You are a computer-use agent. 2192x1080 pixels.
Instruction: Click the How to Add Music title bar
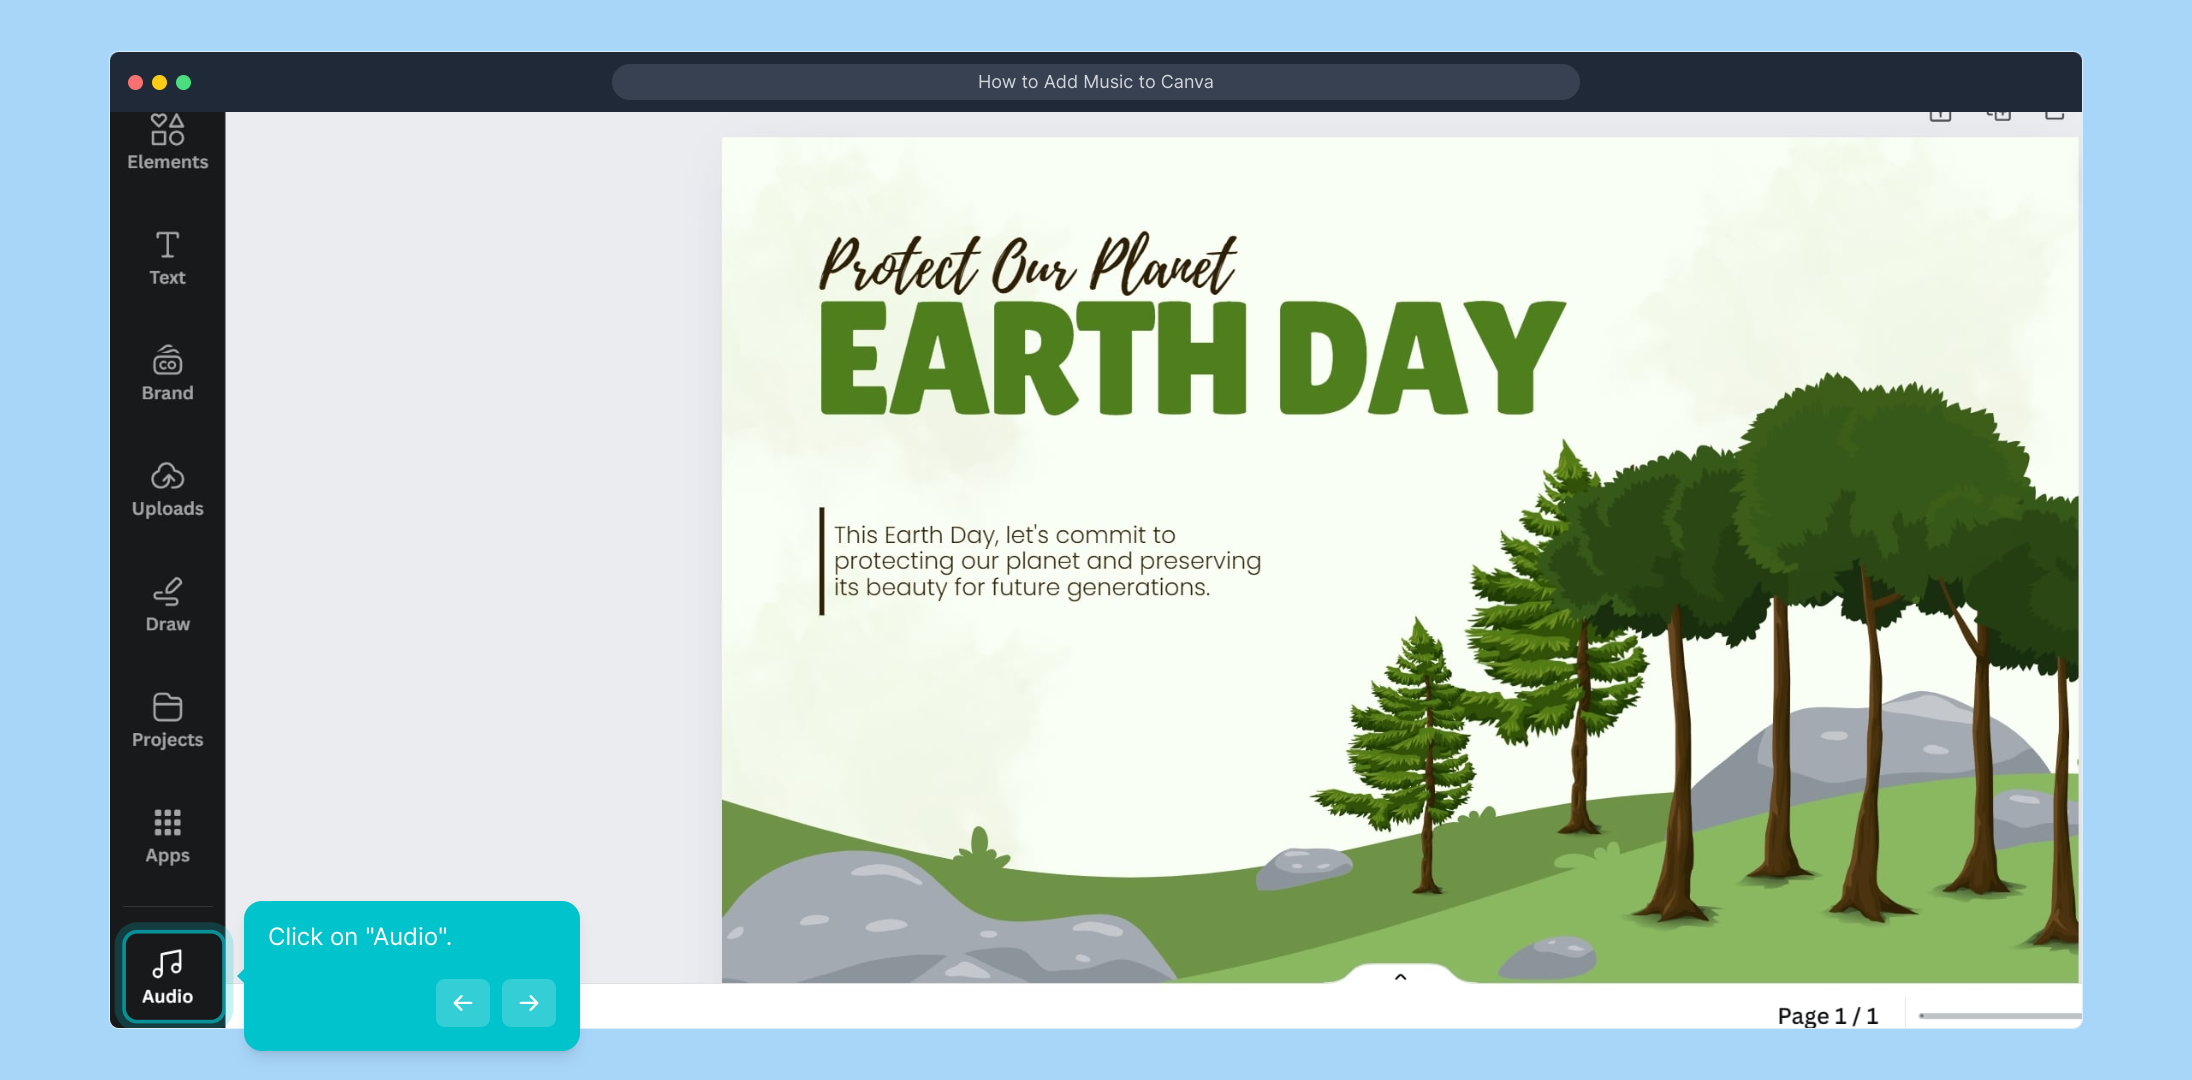point(1095,82)
